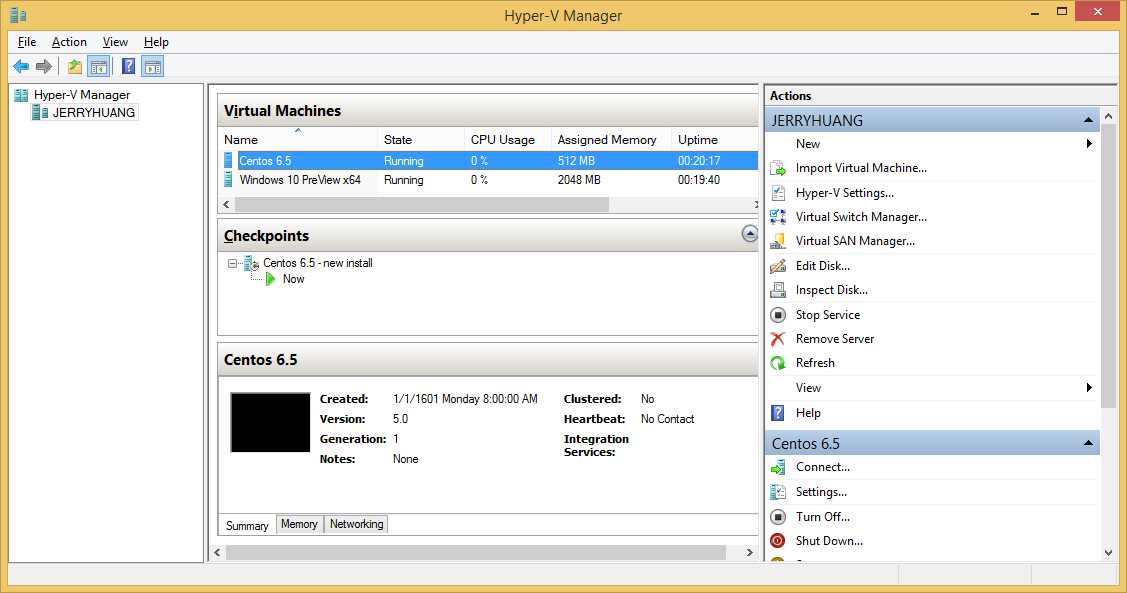The width and height of the screenshot is (1127, 593).
Task: Select the Now checkpoint entry
Action: pos(293,279)
